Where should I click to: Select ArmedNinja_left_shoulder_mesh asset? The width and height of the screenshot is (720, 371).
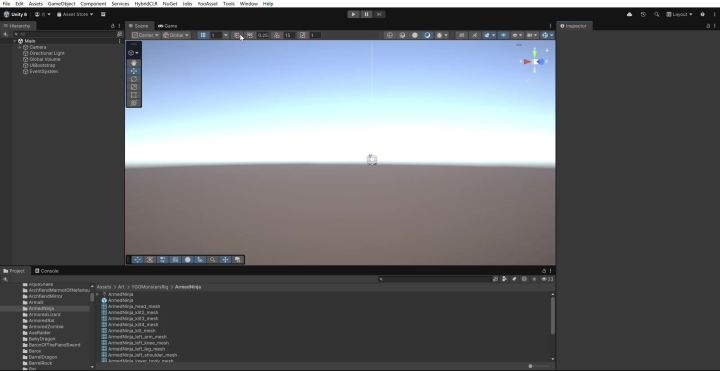point(142,355)
